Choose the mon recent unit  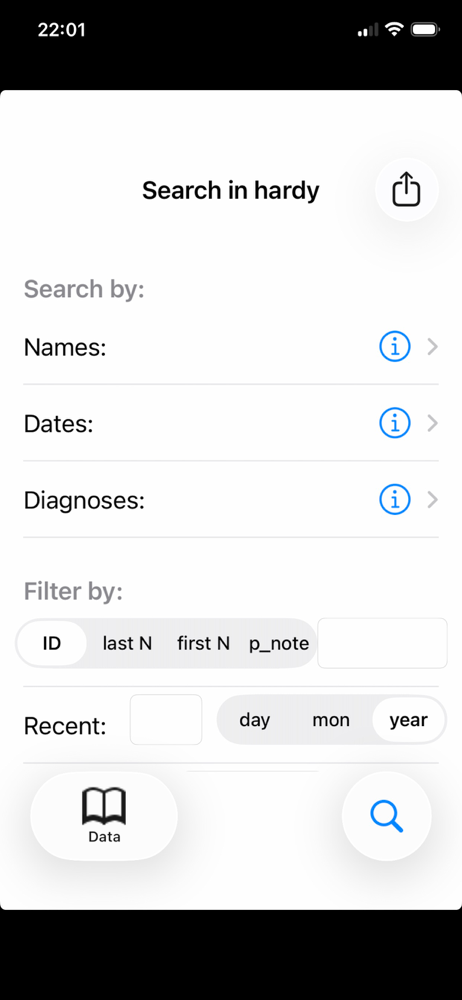[x=331, y=719]
